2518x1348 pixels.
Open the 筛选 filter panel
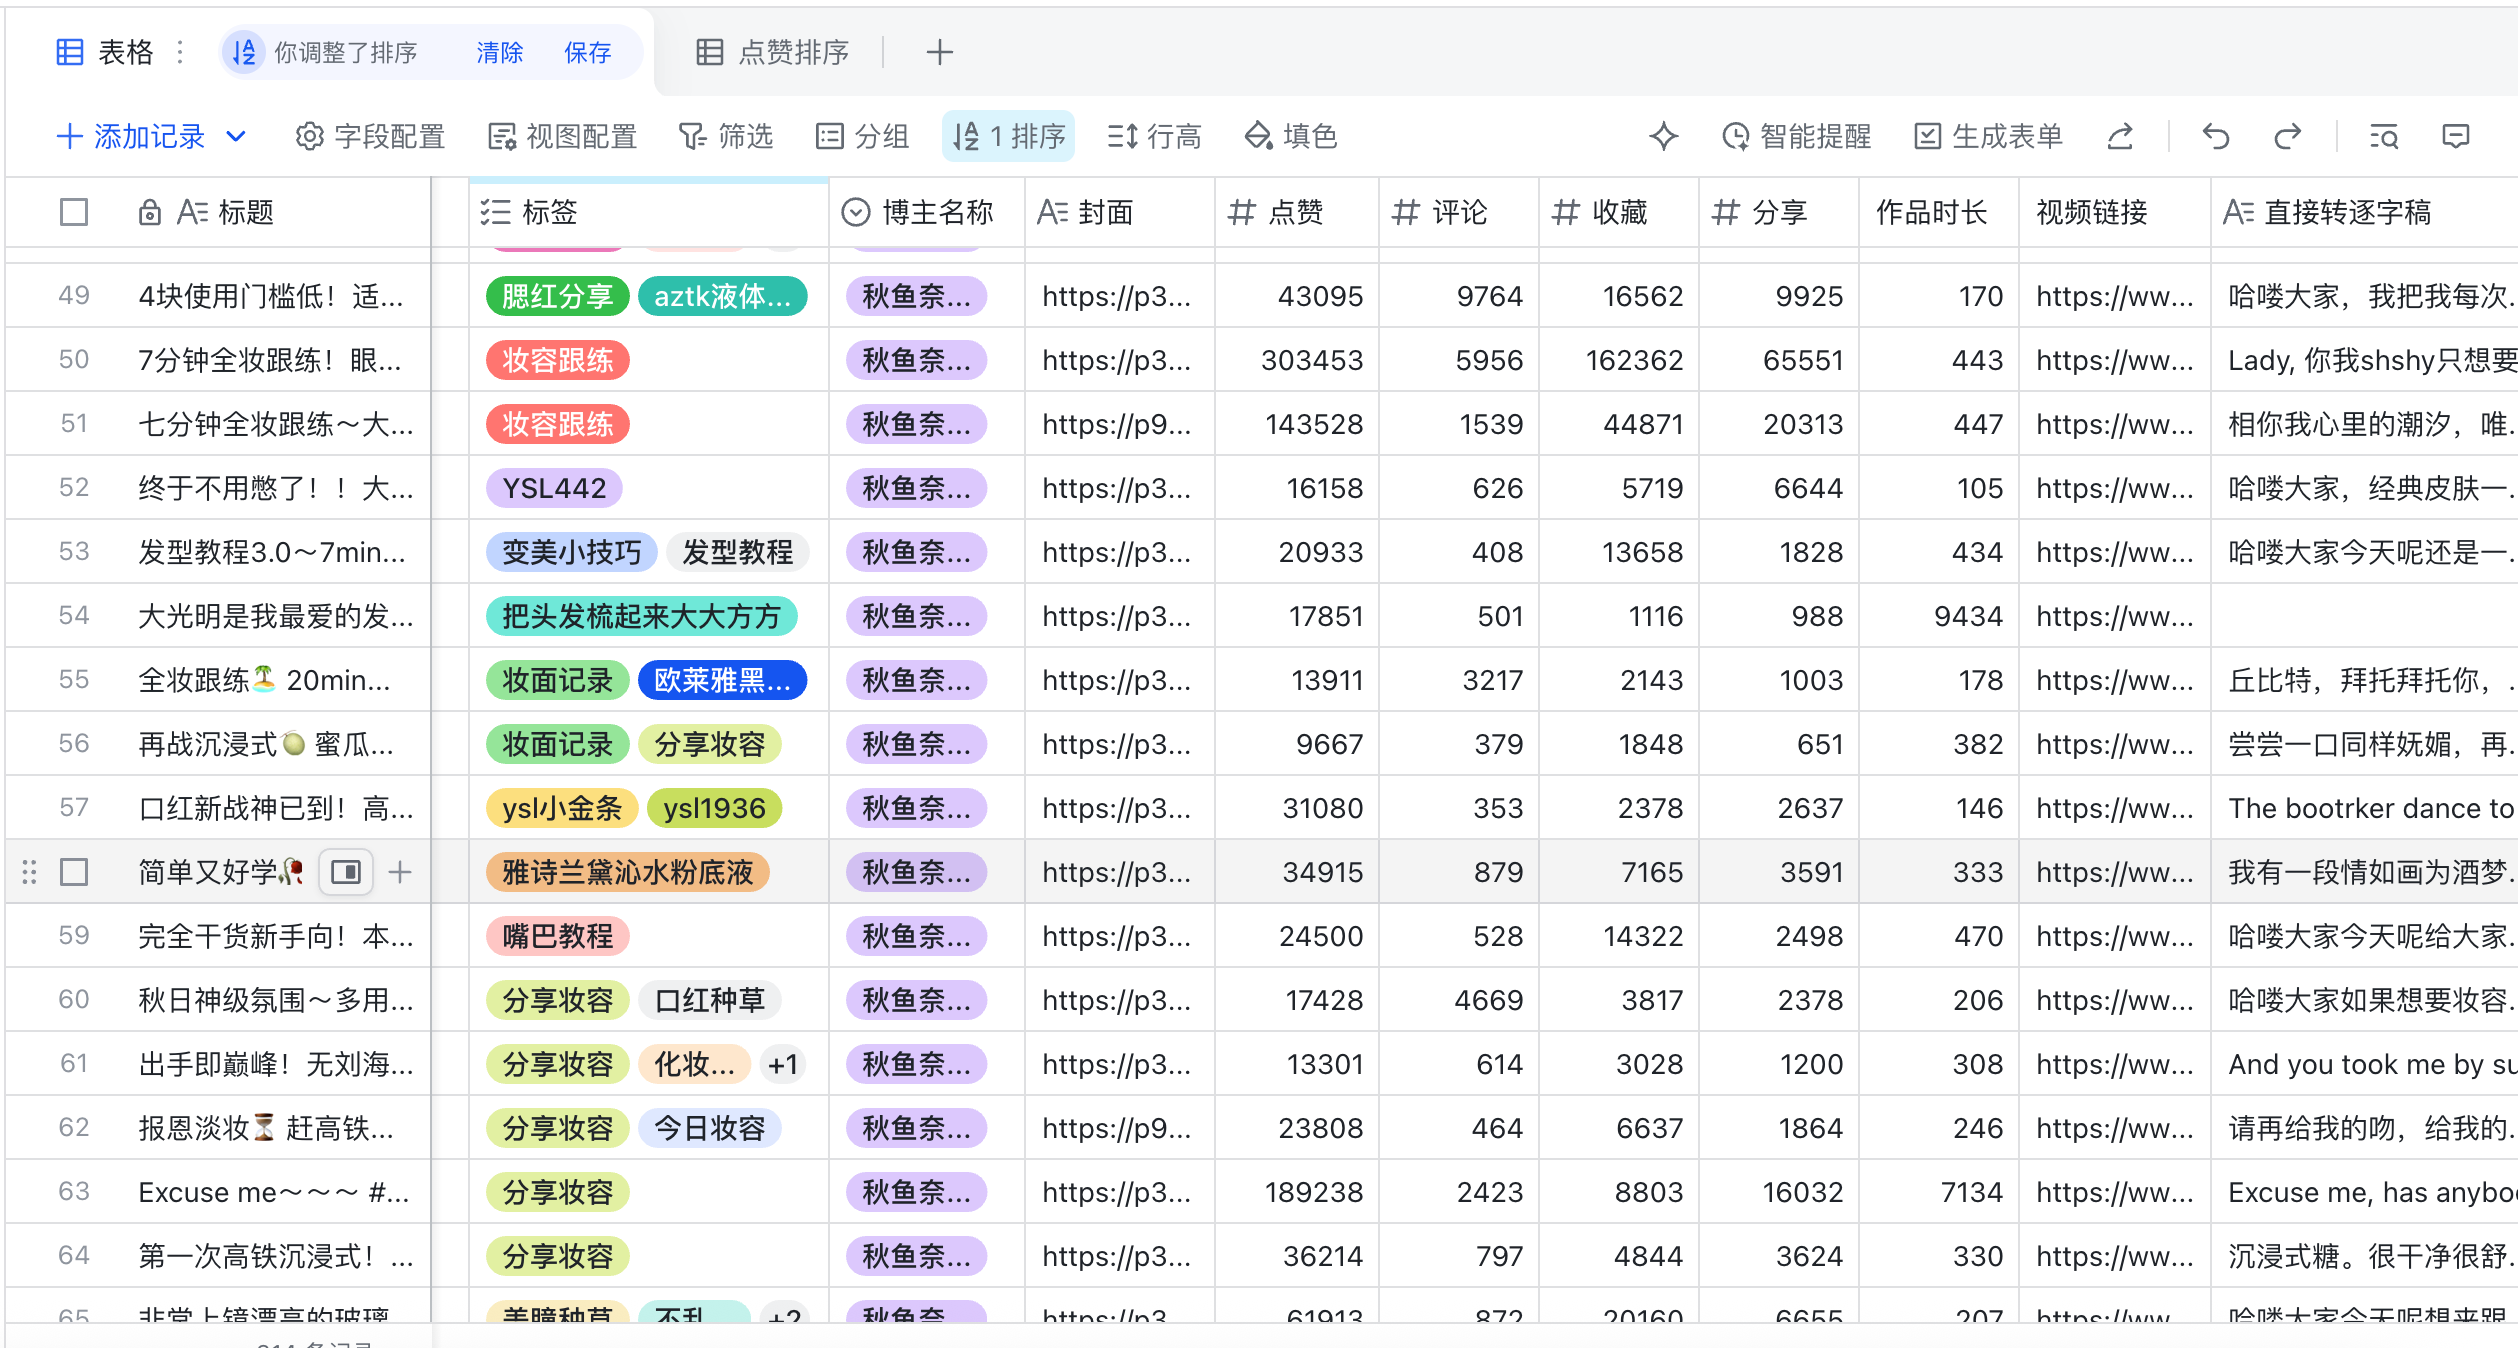(726, 136)
